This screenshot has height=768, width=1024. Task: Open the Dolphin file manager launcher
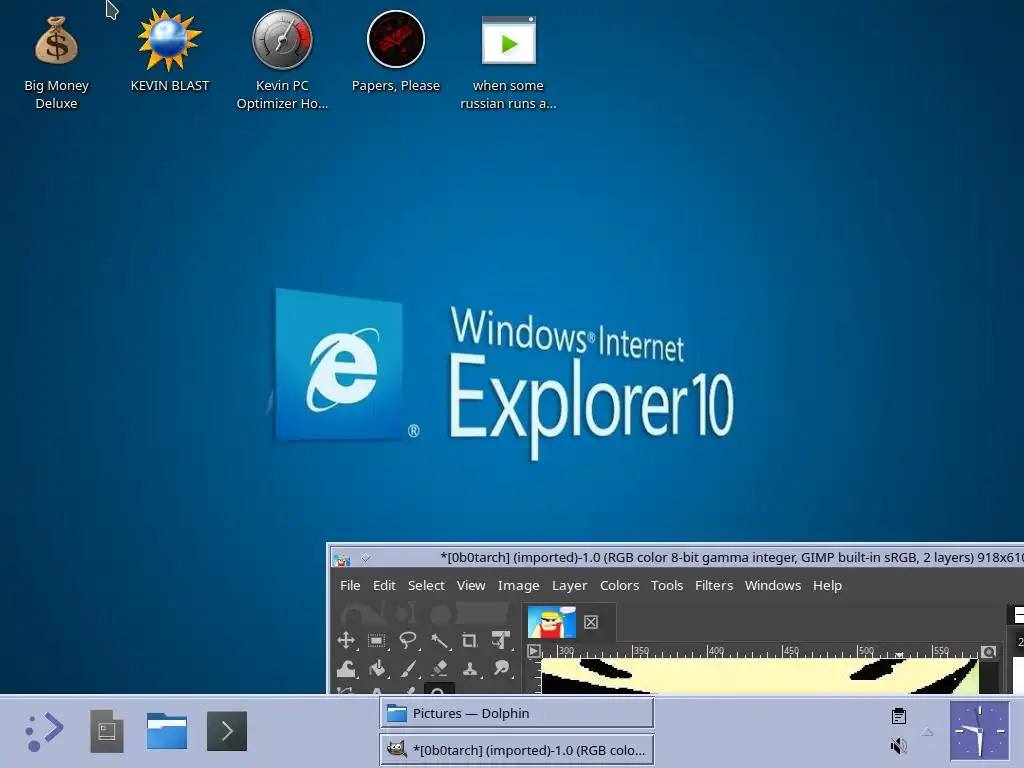coord(167,731)
